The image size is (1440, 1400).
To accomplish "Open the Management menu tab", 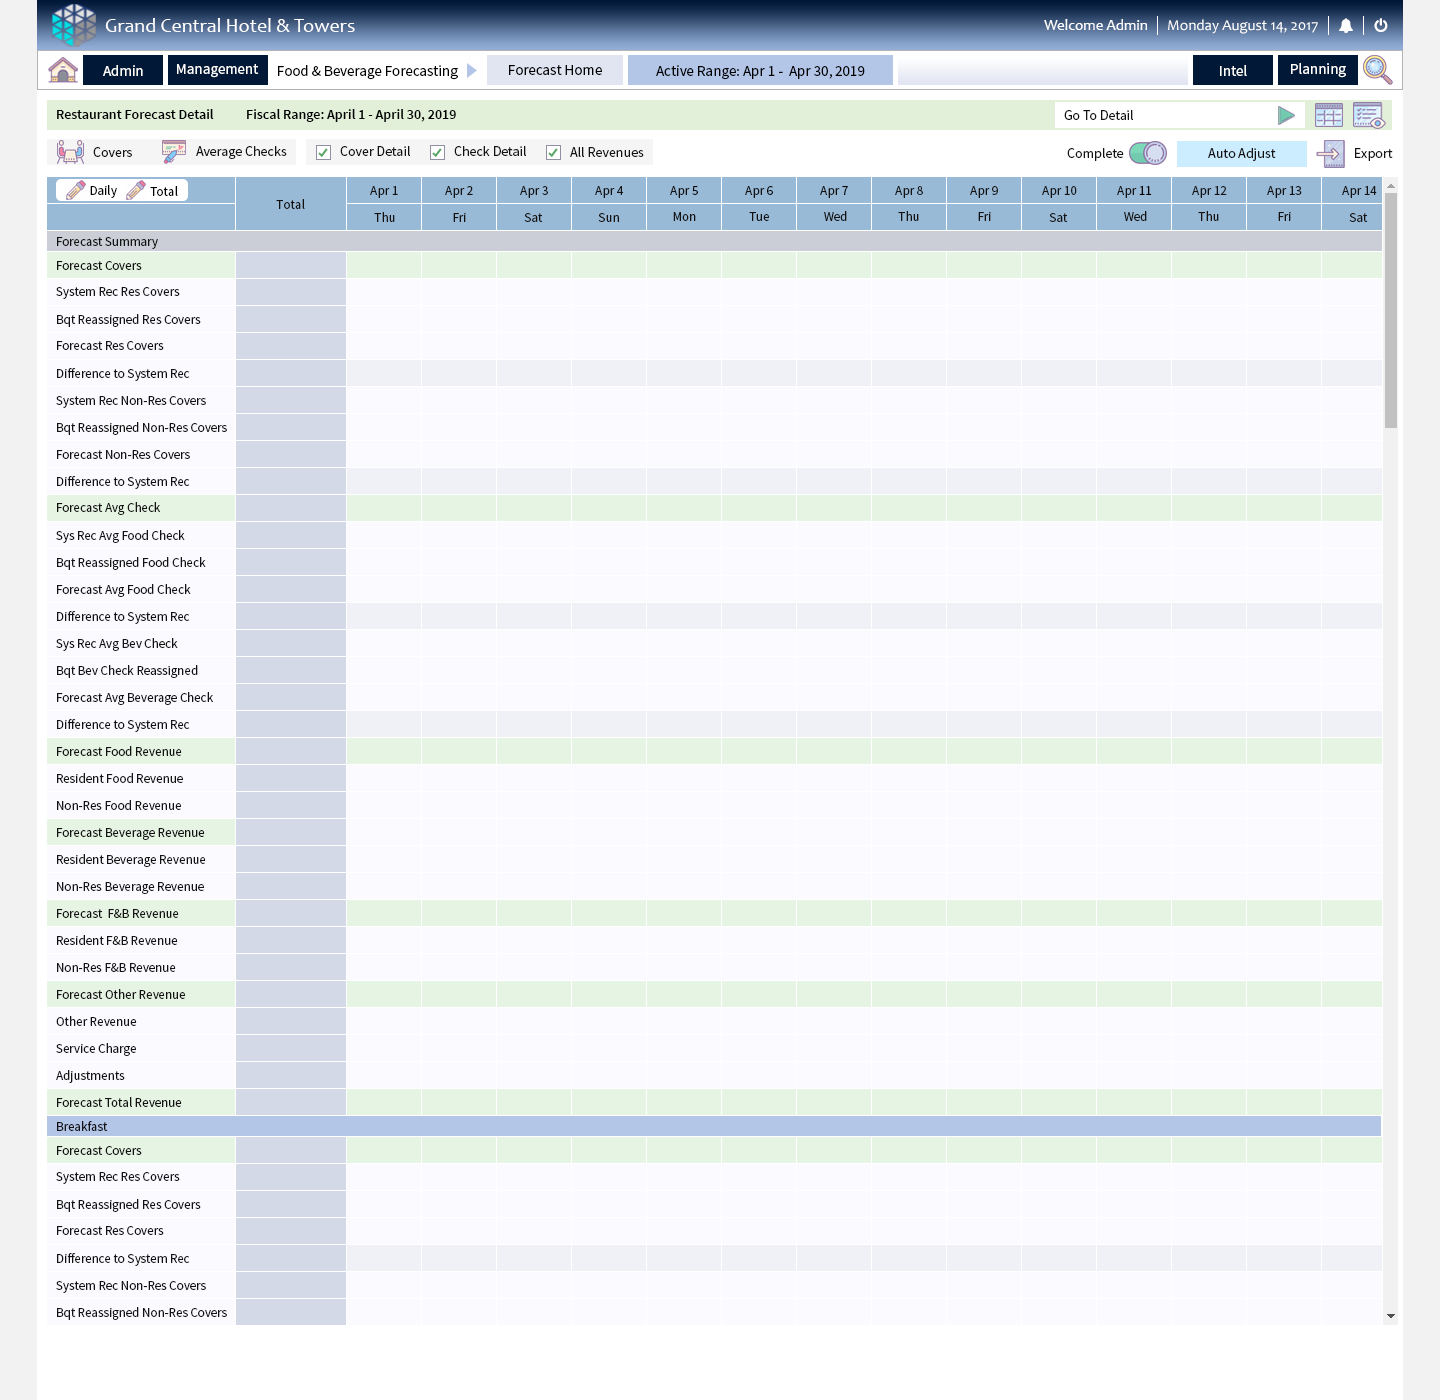I will tap(217, 69).
